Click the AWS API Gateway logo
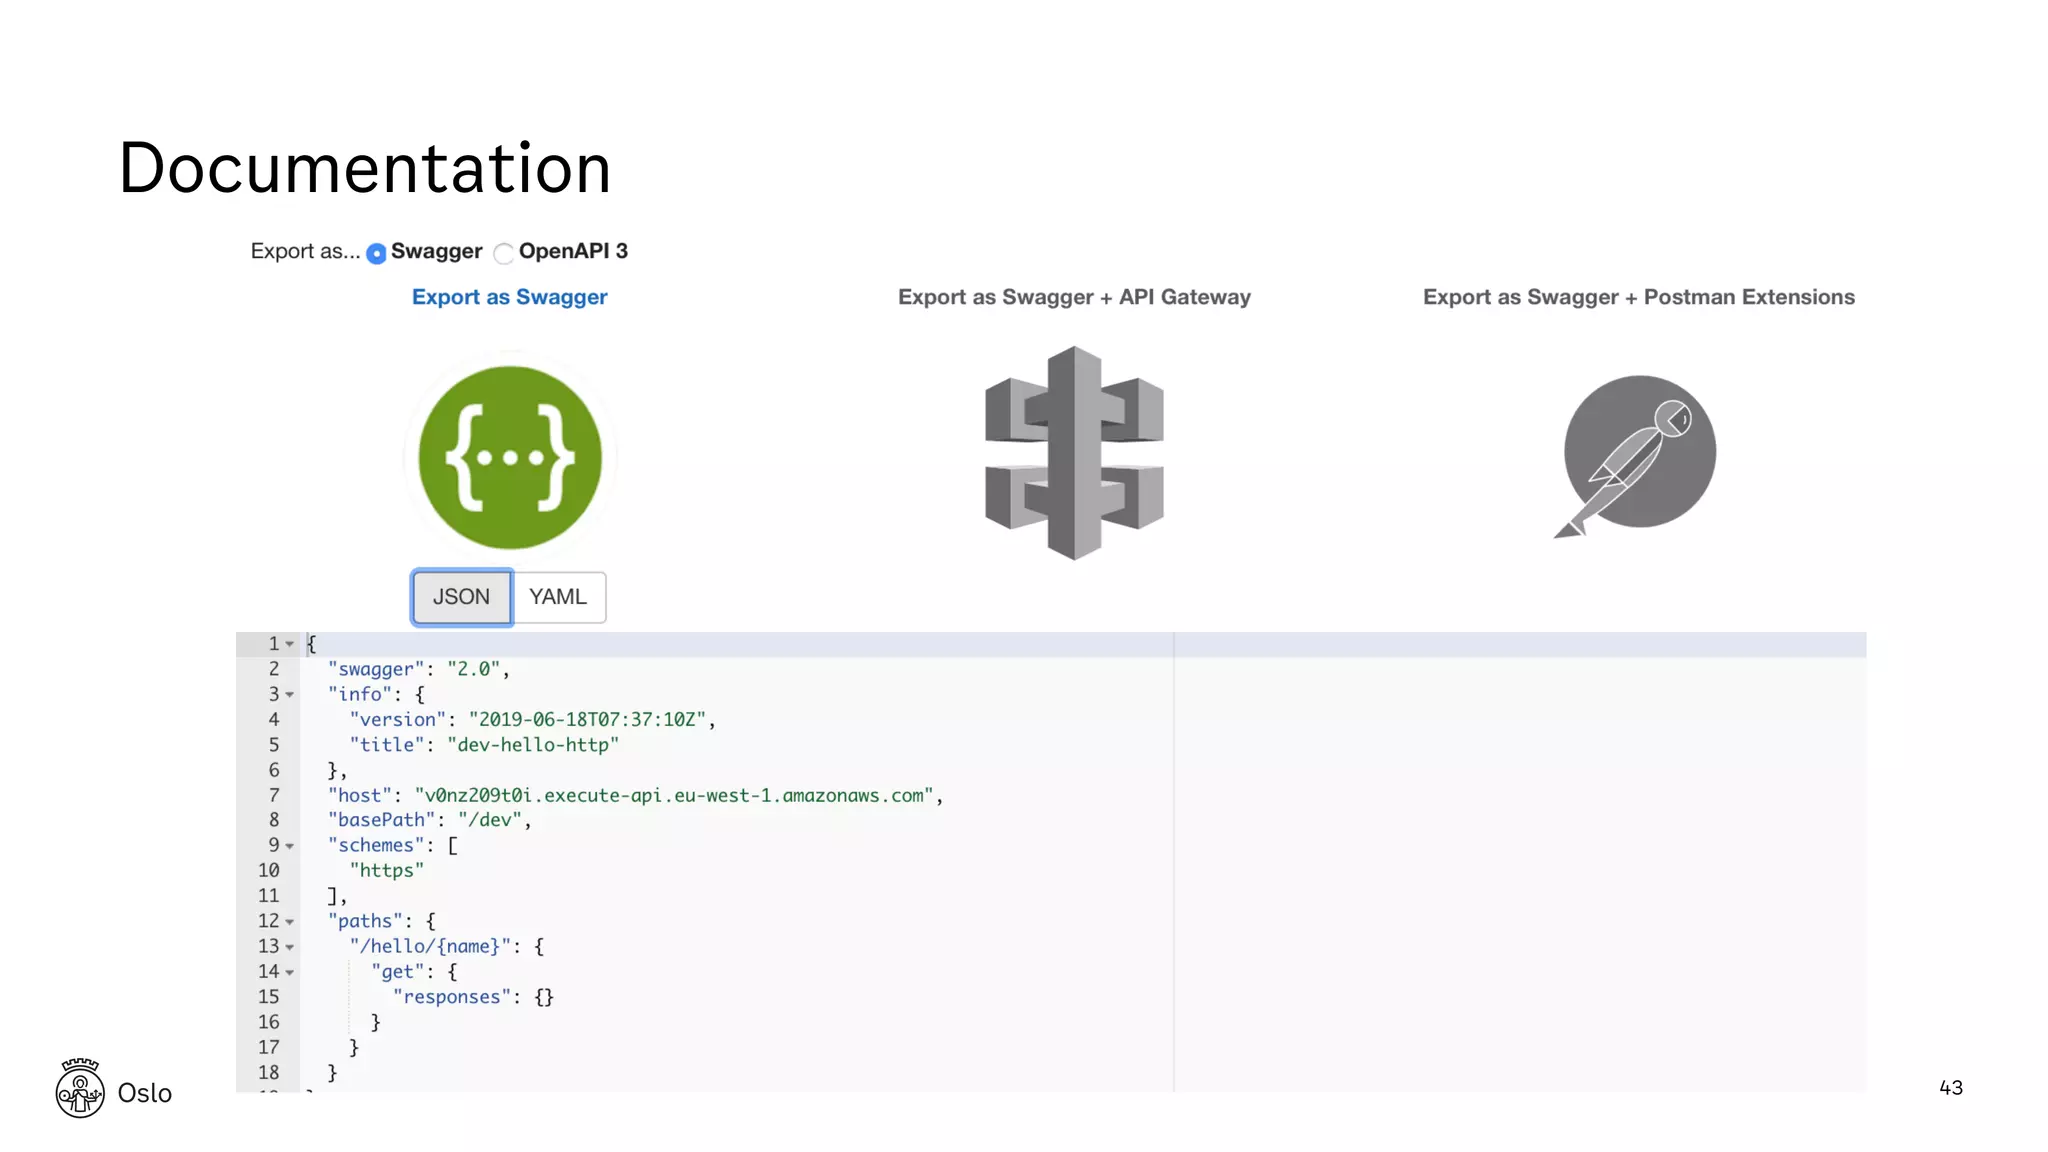The height and width of the screenshot is (1152, 2048). click(x=1074, y=453)
